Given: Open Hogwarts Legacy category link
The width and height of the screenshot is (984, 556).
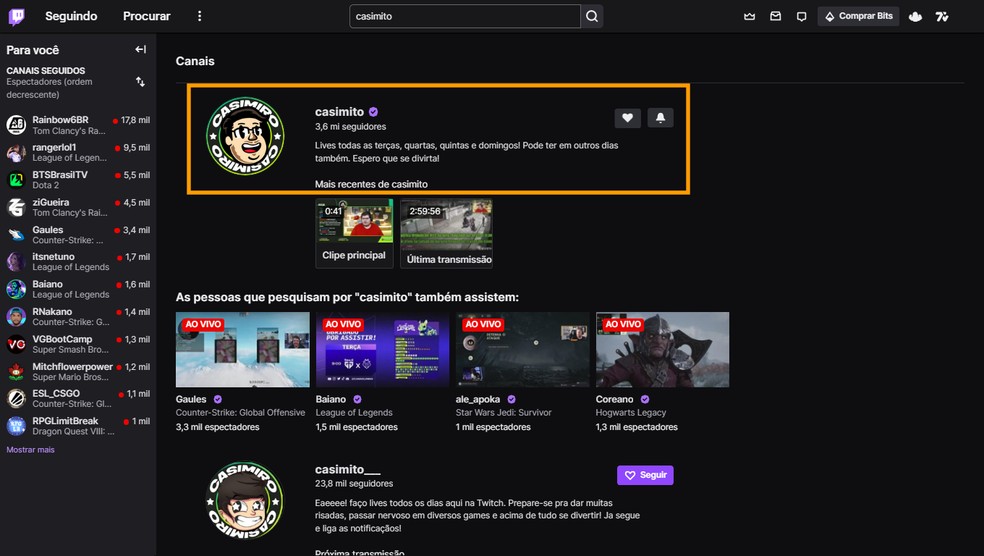Looking at the screenshot, I should [x=631, y=413].
